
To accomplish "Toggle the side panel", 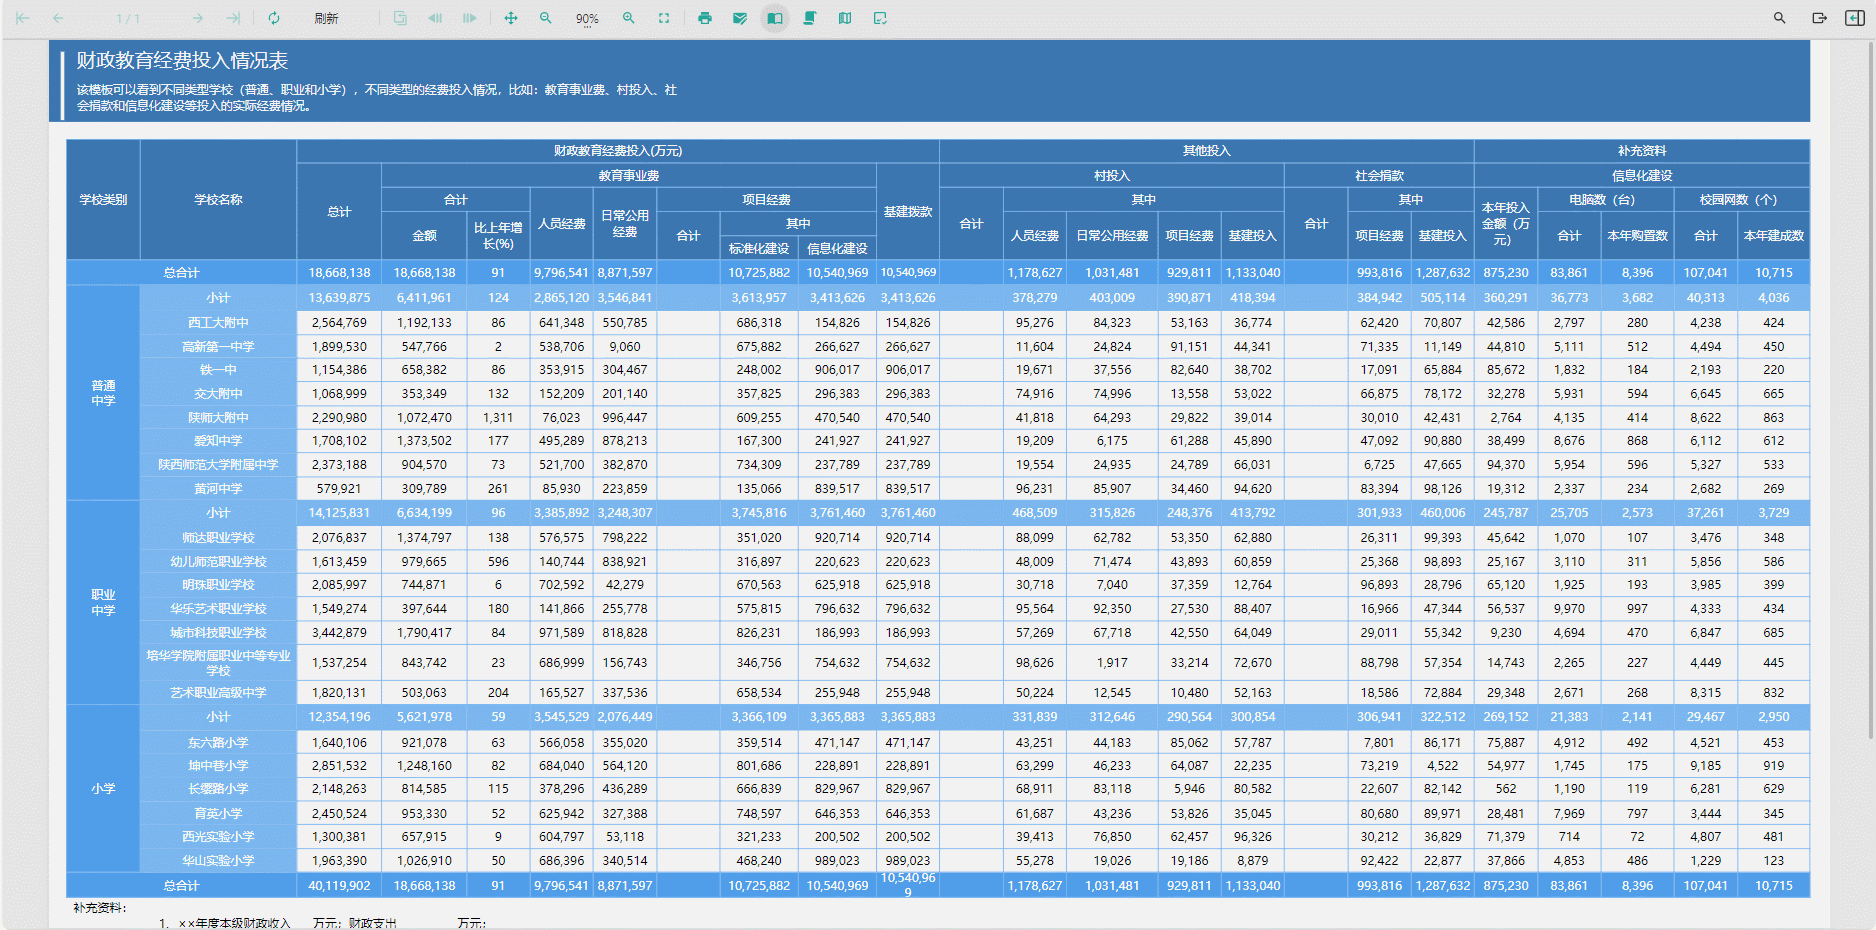I will tap(1855, 18).
